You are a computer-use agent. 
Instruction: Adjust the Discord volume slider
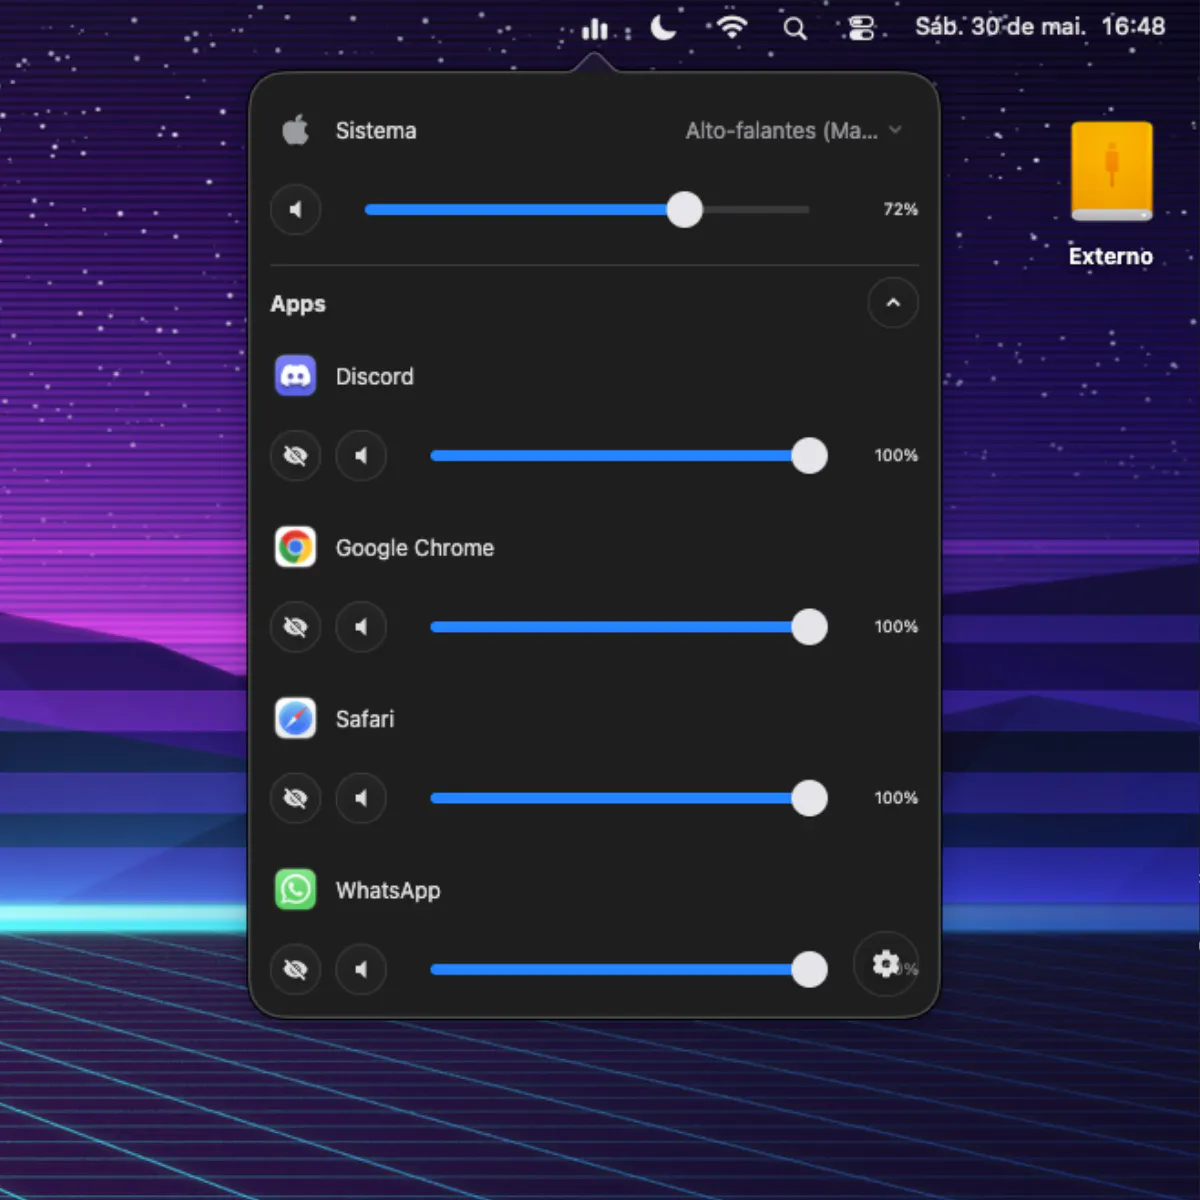(x=628, y=456)
